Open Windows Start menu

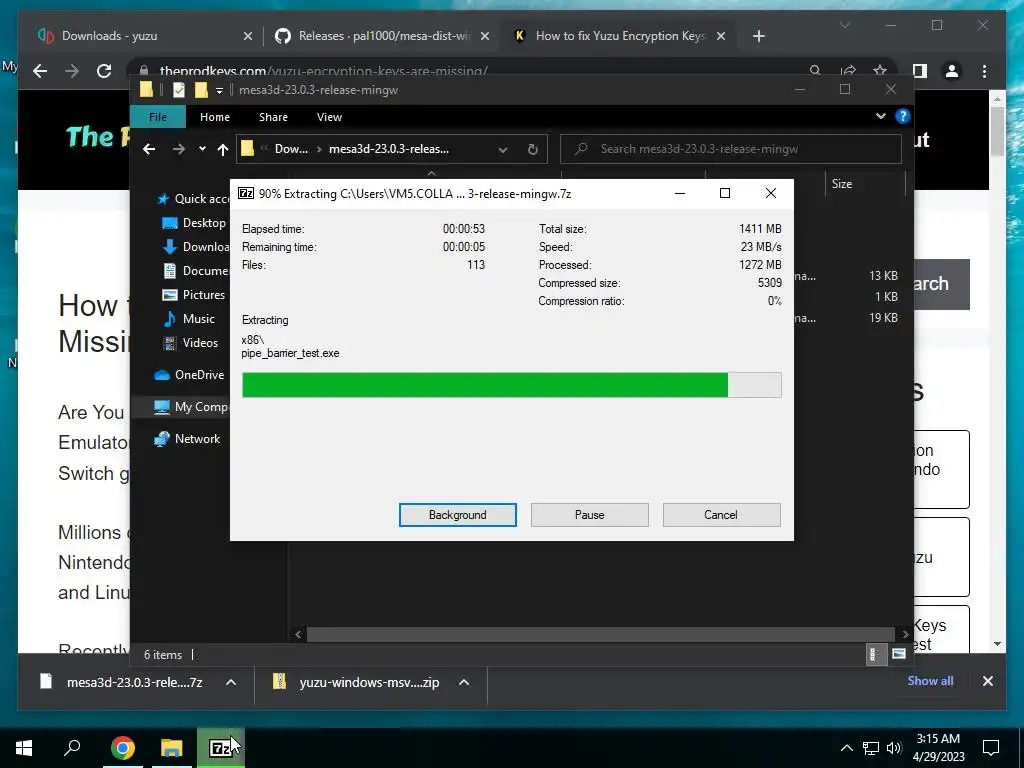click(24, 748)
